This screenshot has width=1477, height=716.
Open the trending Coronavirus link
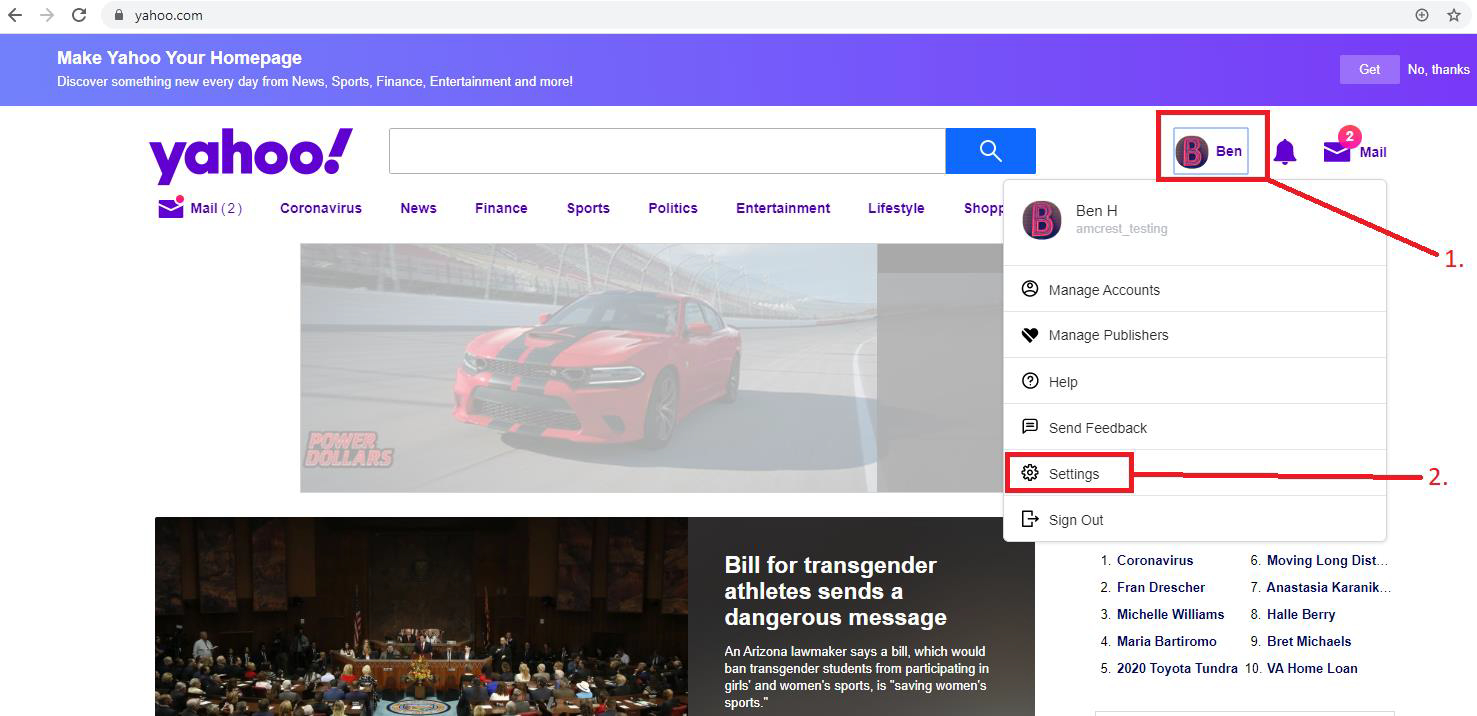click(x=1154, y=561)
